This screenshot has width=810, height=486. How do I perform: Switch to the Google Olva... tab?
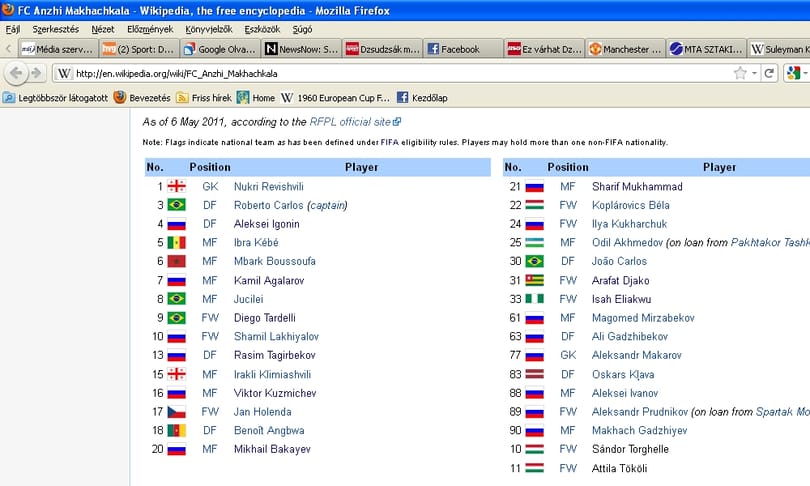tap(221, 49)
